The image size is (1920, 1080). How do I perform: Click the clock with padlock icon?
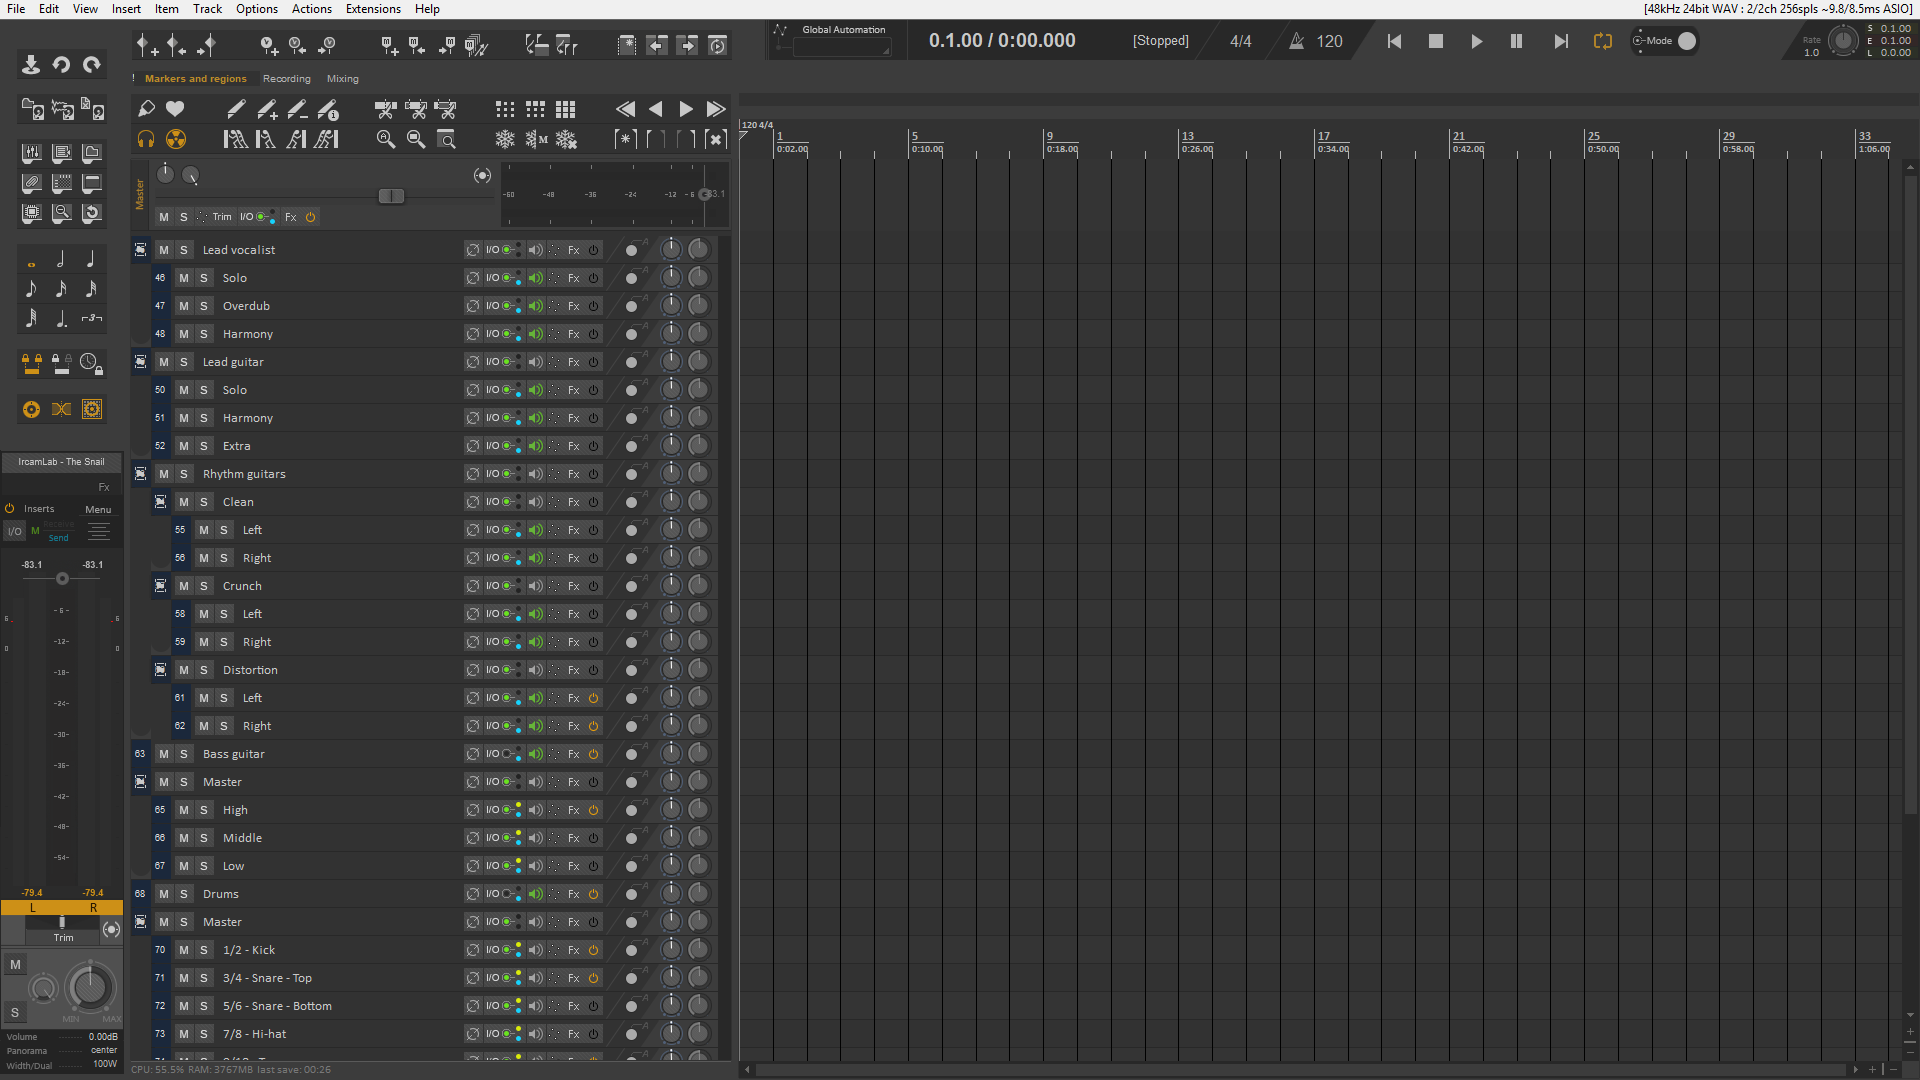(91, 363)
